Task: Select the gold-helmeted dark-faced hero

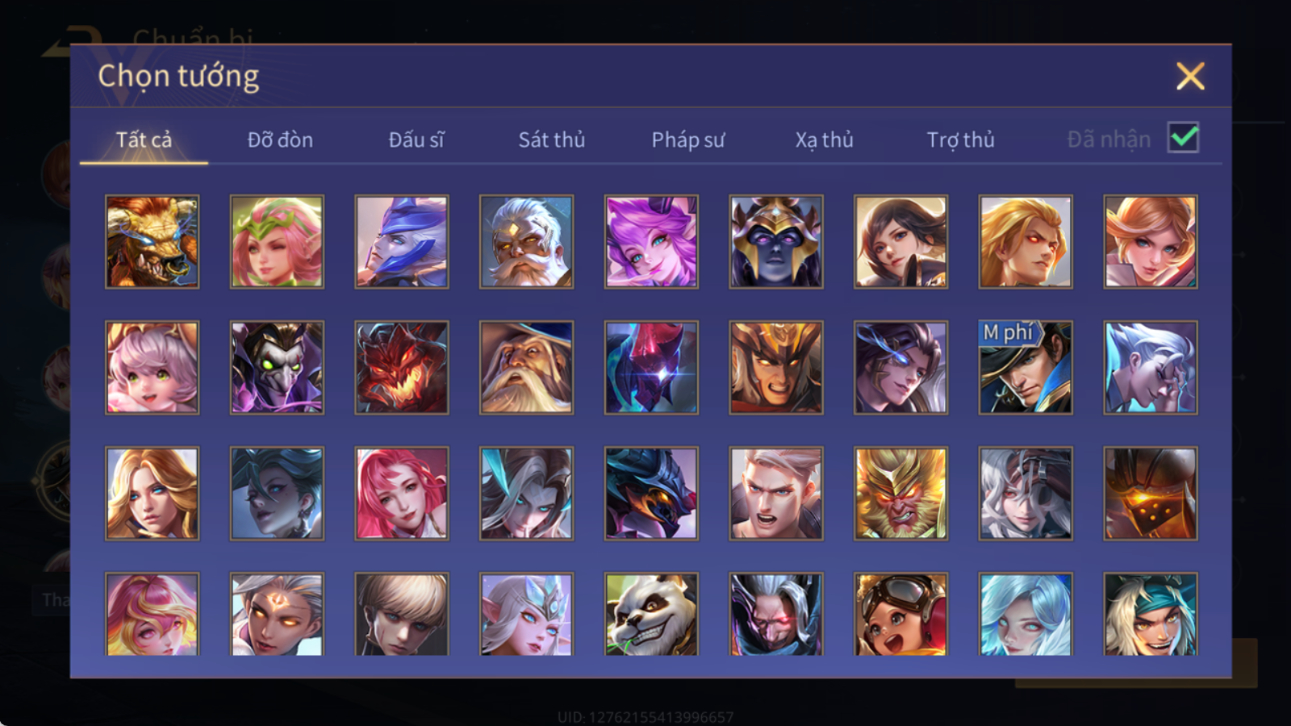Action: (776, 241)
